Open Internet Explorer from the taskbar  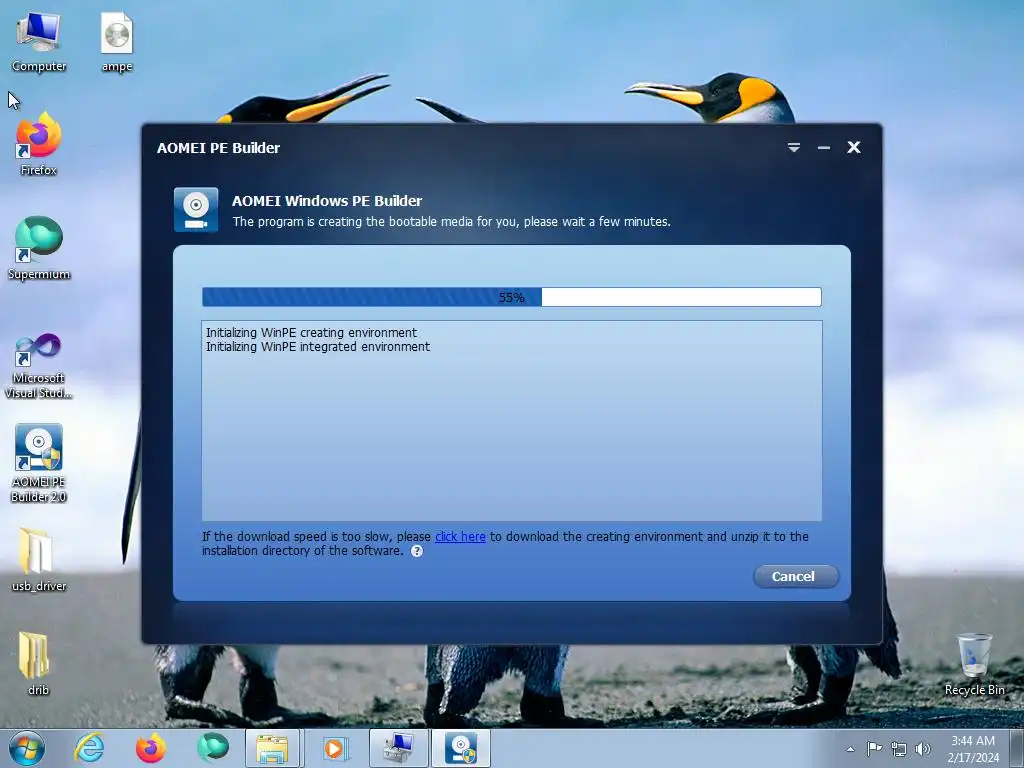click(x=89, y=748)
